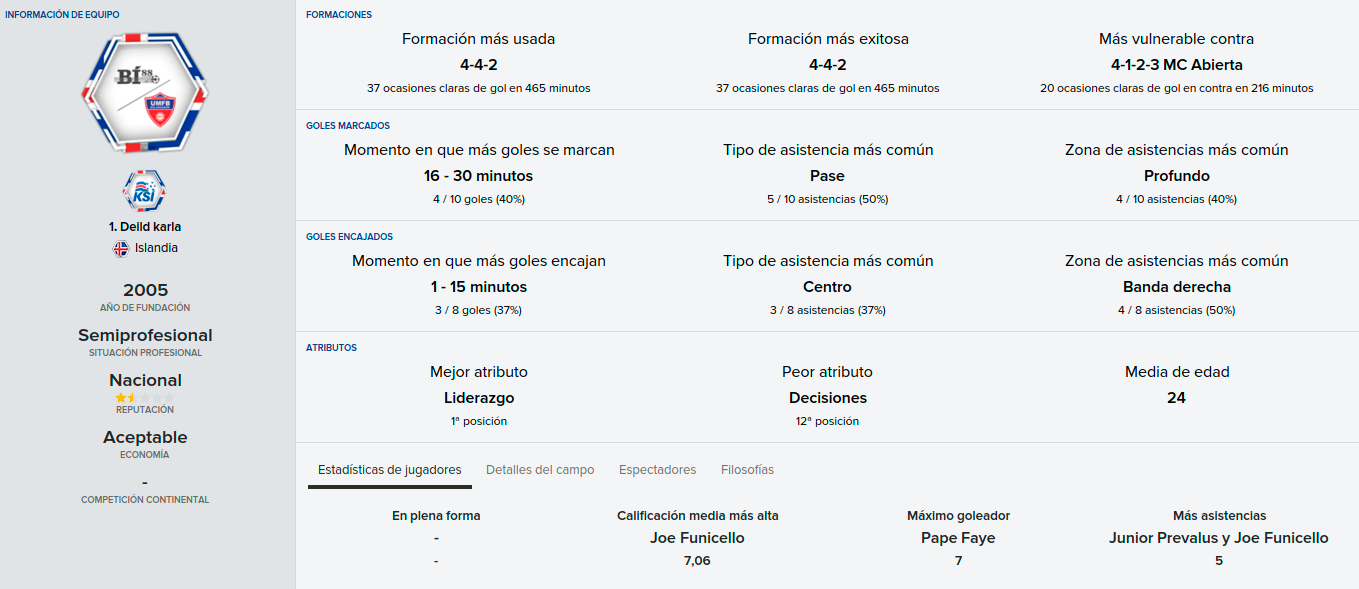Image resolution: width=1359 pixels, height=589 pixels.
Task: Click the Liderazgo best attribute value
Action: [479, 398]
